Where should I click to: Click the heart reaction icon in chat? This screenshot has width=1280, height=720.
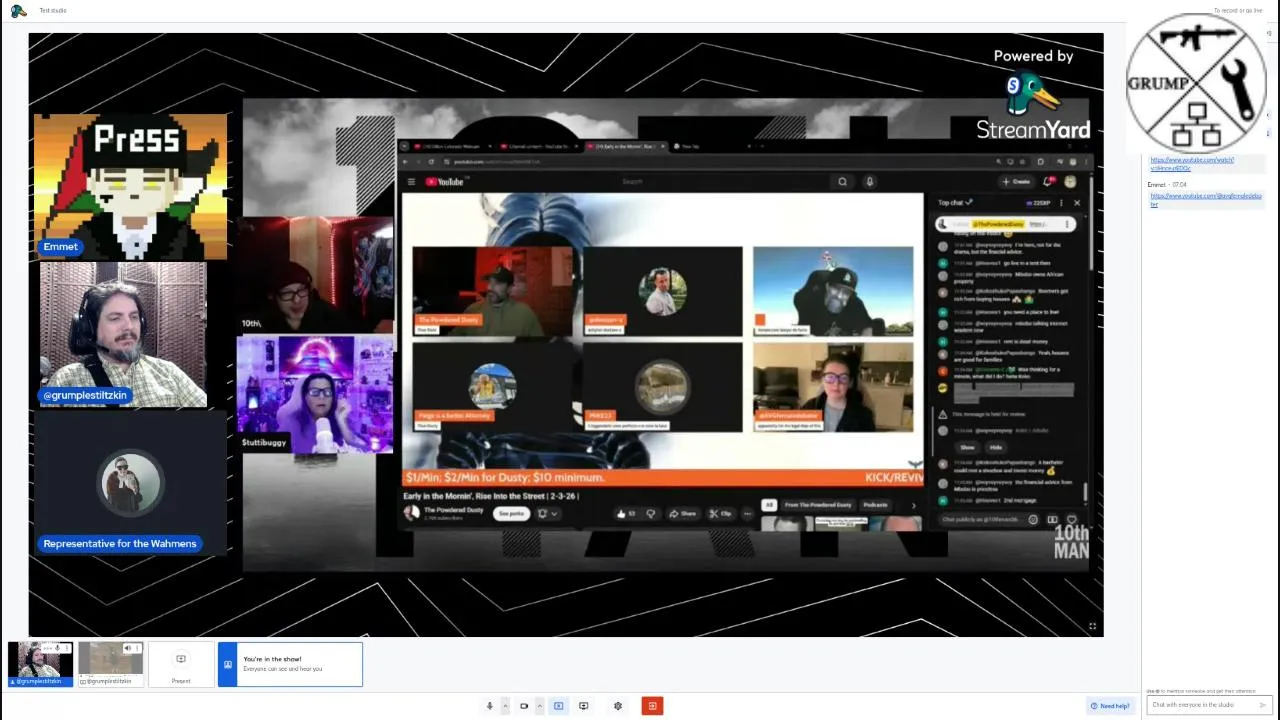pyautogui.click(x=1072, y=520)
